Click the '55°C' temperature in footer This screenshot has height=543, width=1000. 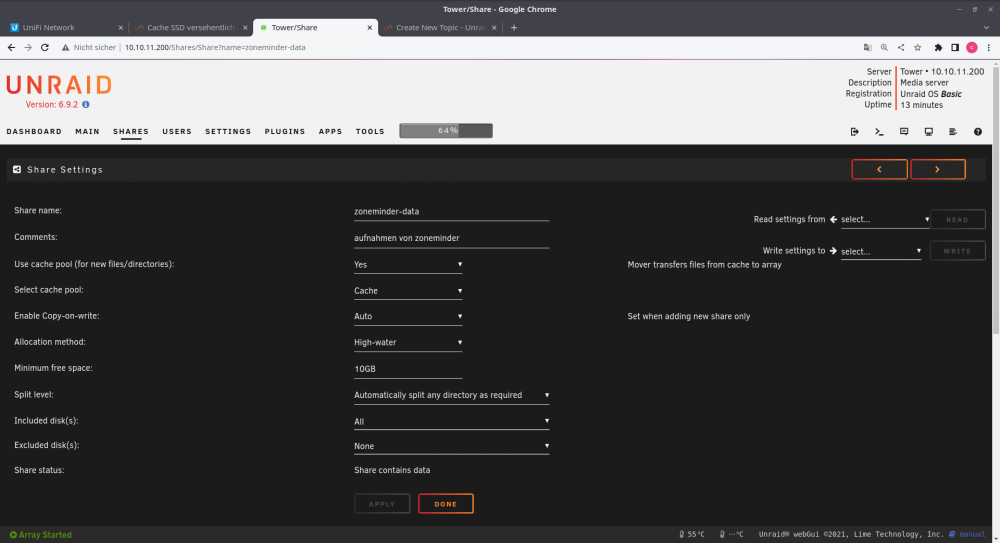click(695, 535)
